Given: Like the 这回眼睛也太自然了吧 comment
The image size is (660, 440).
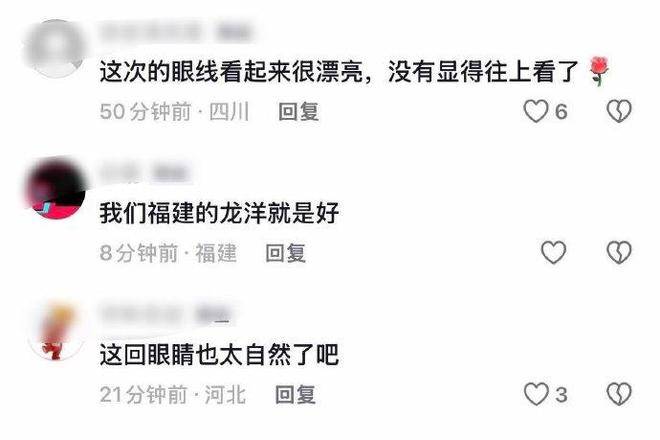Looking at the screenshot, I should coord(535,394).
